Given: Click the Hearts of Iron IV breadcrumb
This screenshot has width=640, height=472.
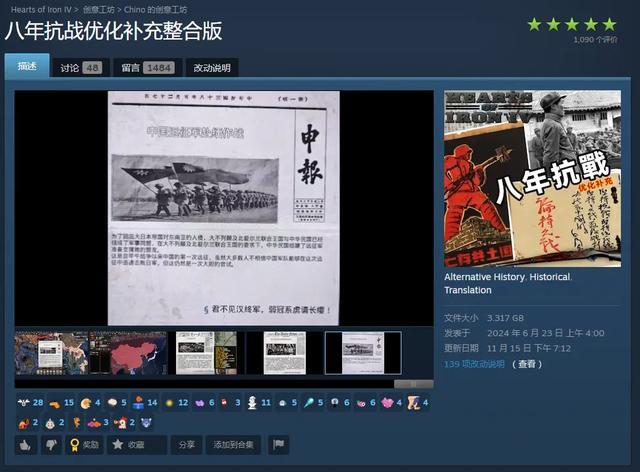Looking at the screenshot, I should (40, 9).
